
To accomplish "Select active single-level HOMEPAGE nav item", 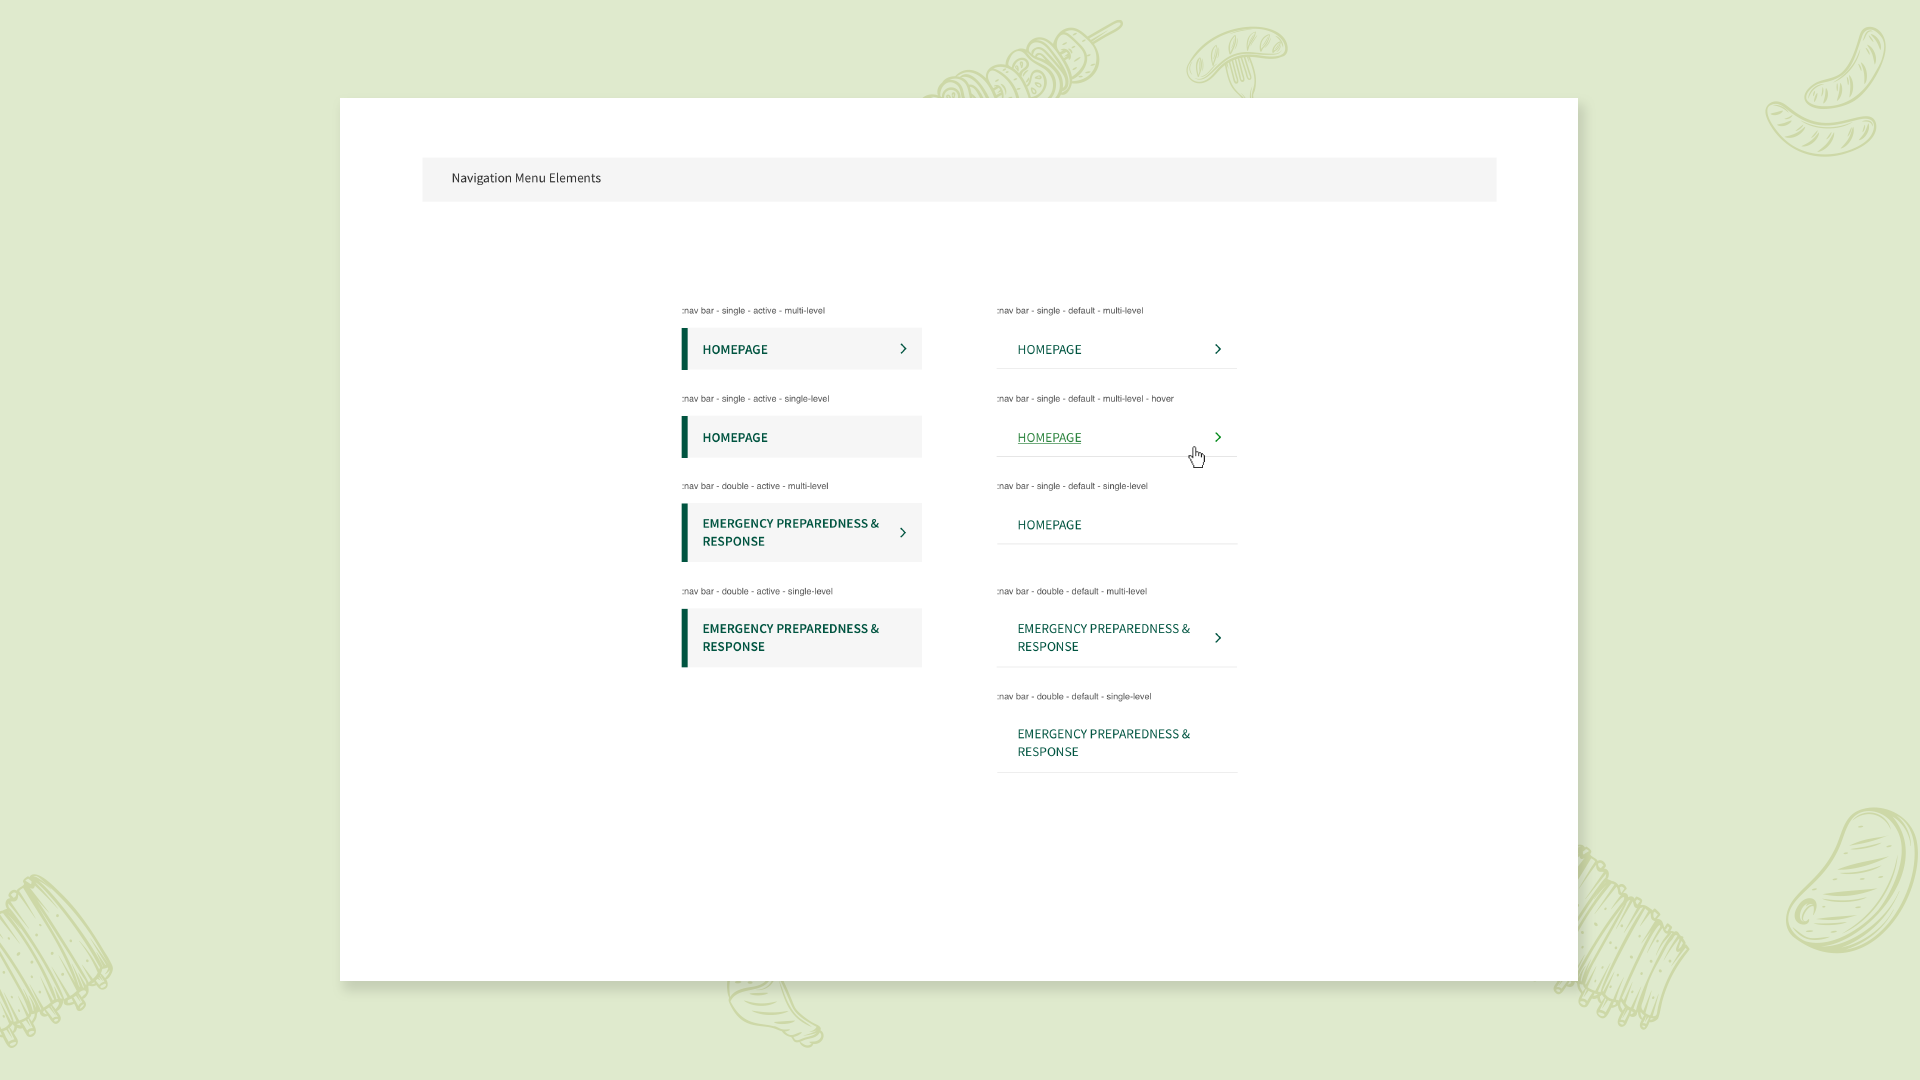I will click(x=735, y=437).
